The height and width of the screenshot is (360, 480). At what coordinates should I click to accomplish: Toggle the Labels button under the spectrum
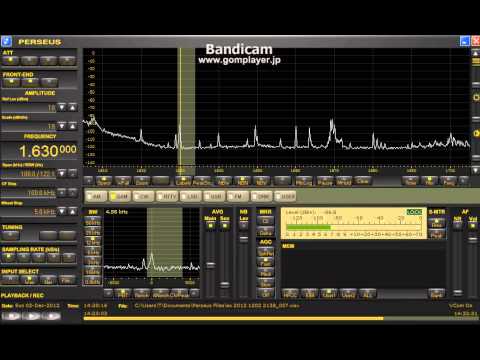(184, 181)
